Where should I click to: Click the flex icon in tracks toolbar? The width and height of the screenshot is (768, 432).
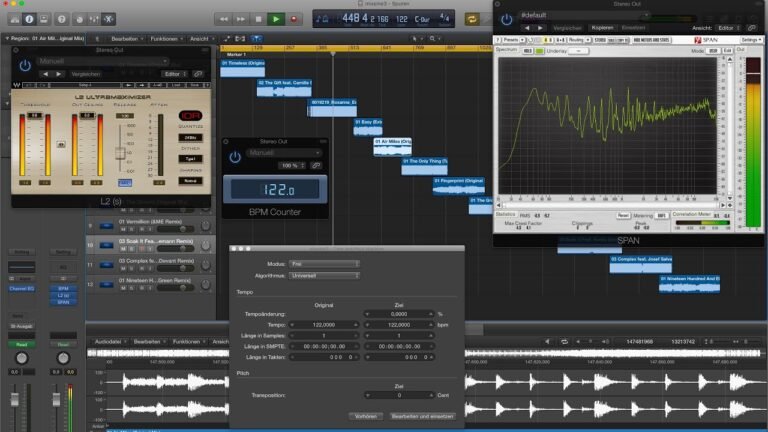(x=240, y=38)
